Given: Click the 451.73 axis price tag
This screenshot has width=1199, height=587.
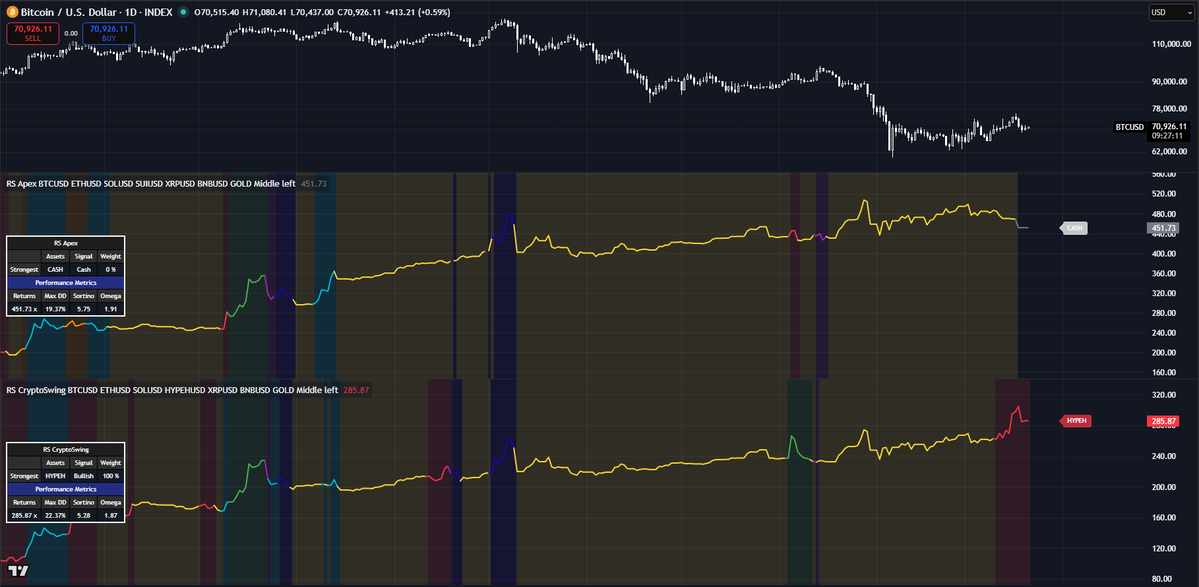Looking at the screenshot, I should point(1162,228).
